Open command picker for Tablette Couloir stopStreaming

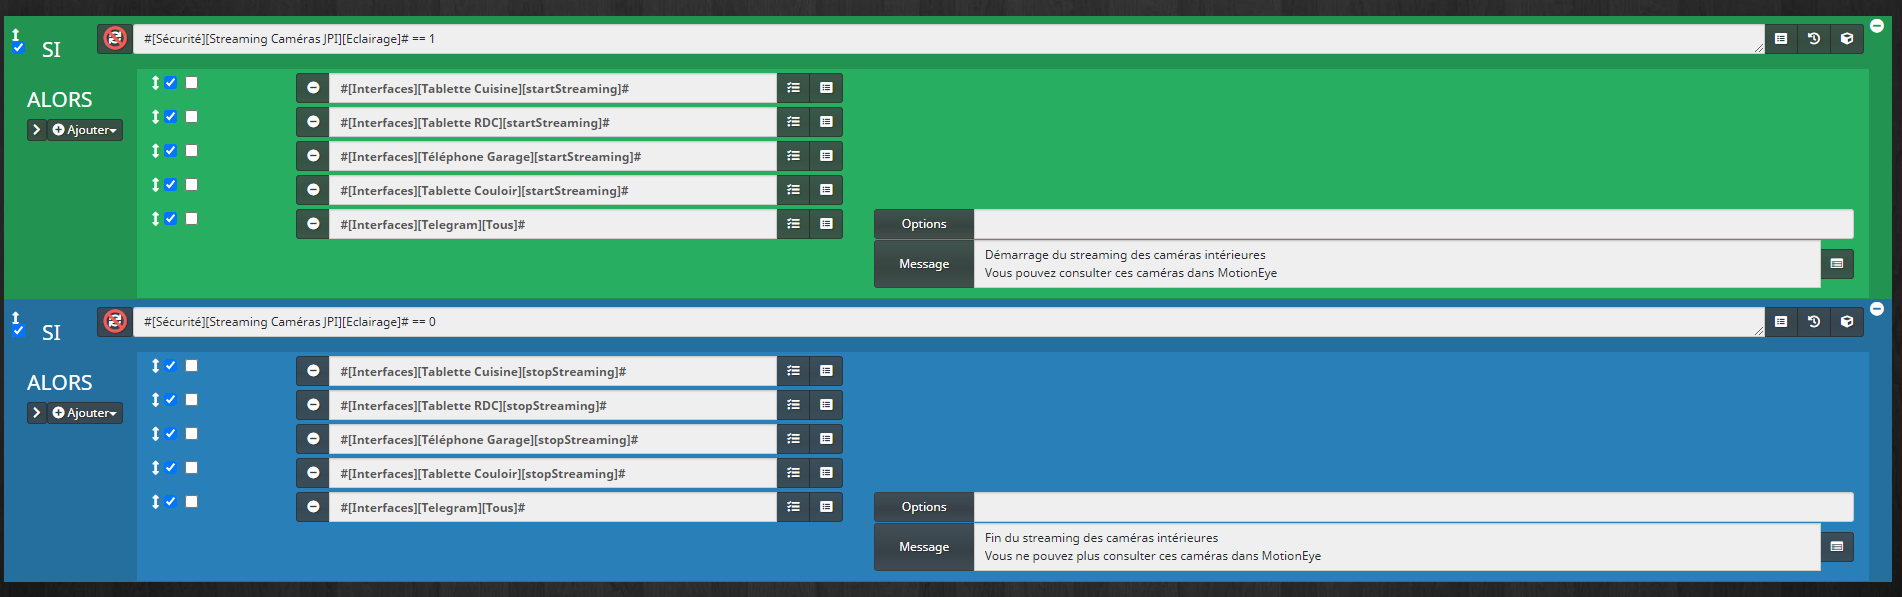(x=826, y=473)
